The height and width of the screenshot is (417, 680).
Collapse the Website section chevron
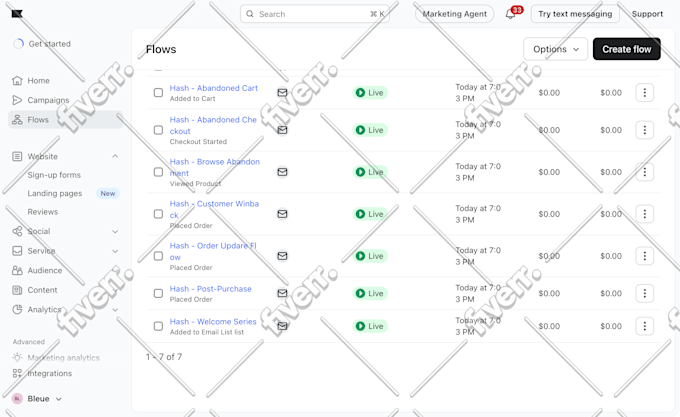115,156
